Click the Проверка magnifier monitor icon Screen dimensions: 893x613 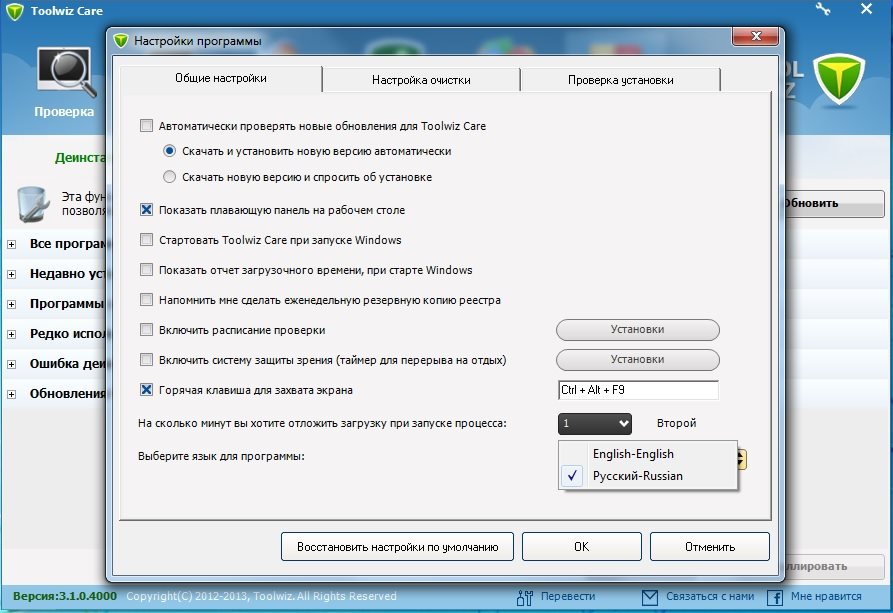tap(65, 71)
